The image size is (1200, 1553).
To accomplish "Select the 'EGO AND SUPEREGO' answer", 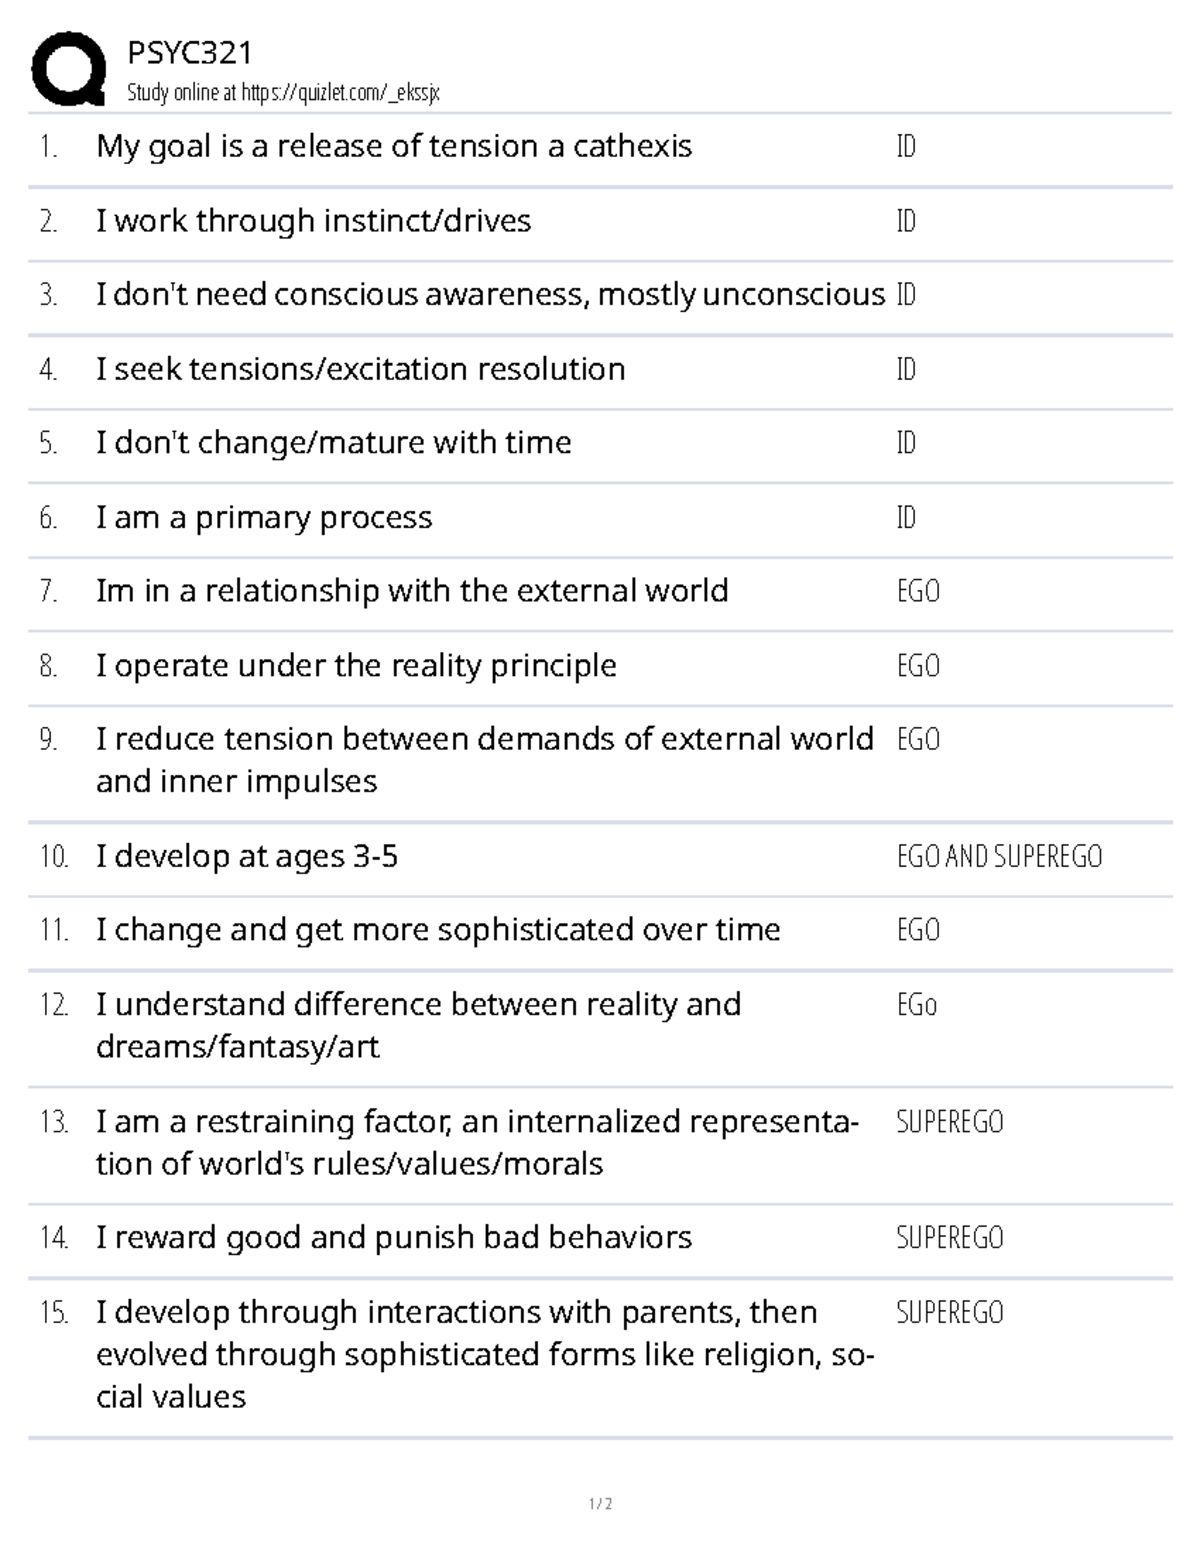I will (999, 857).
